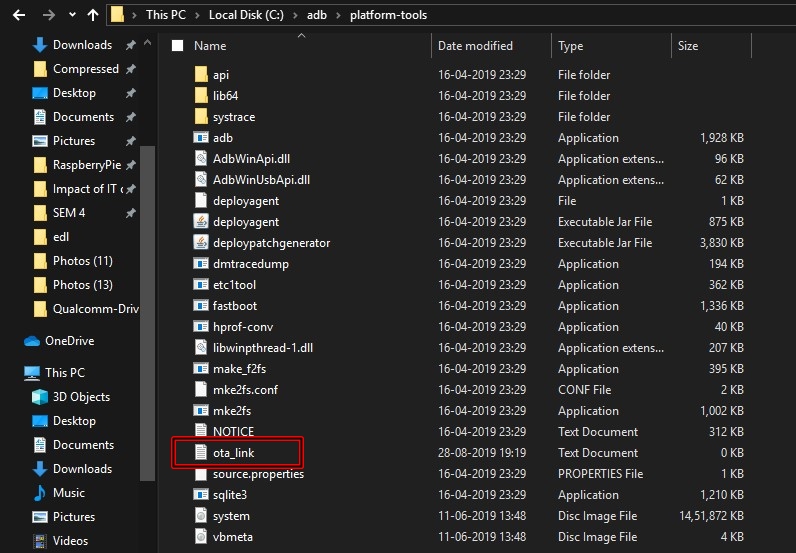Screen dimensions: 796x553
Task: Click 'Local Disk (C:)' breadcrumb
Action: [246, 15]
